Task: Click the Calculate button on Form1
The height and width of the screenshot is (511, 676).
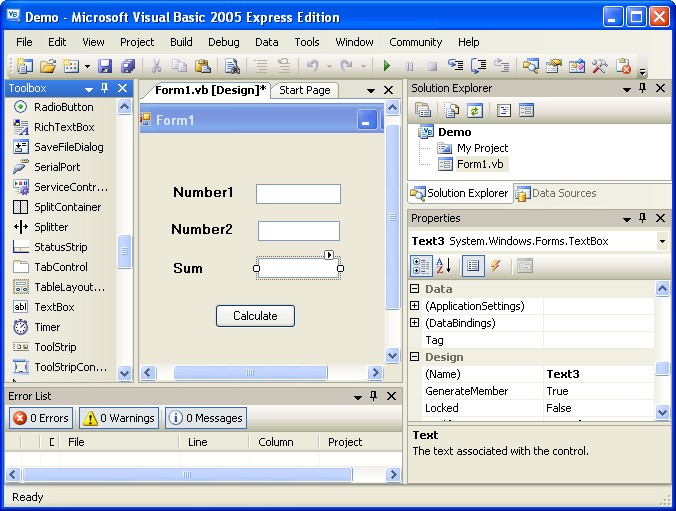Action: click(x=255, y=316)
